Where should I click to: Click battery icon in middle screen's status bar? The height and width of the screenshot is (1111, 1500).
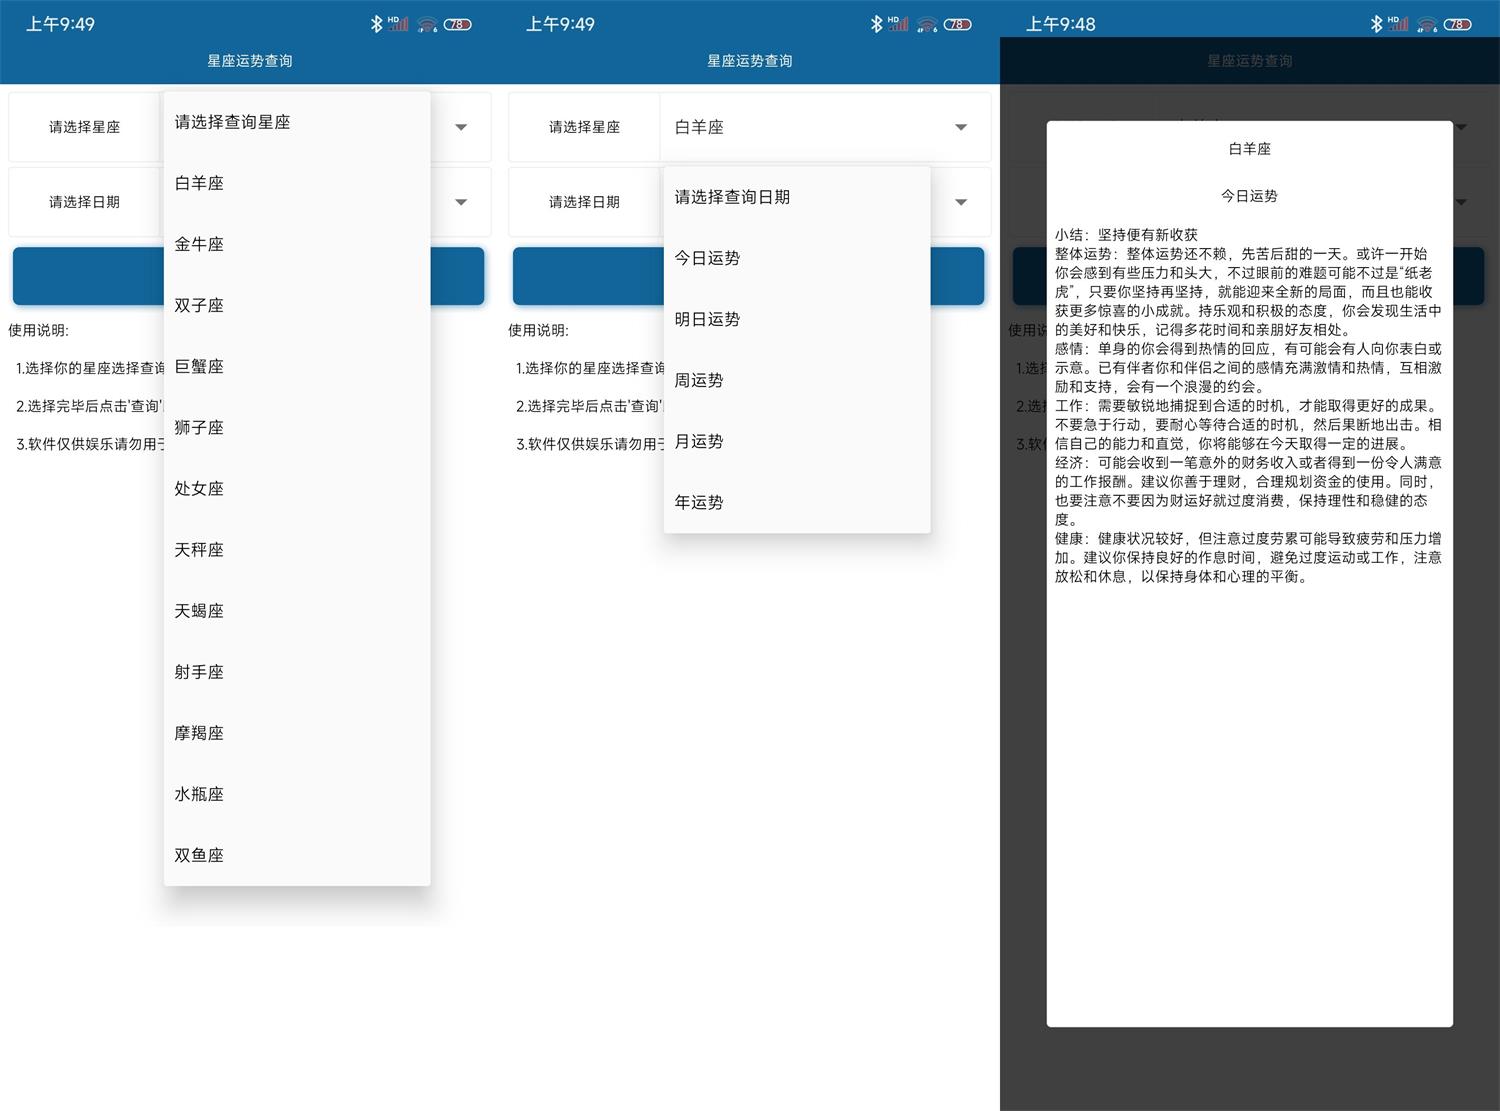(957, 24)
